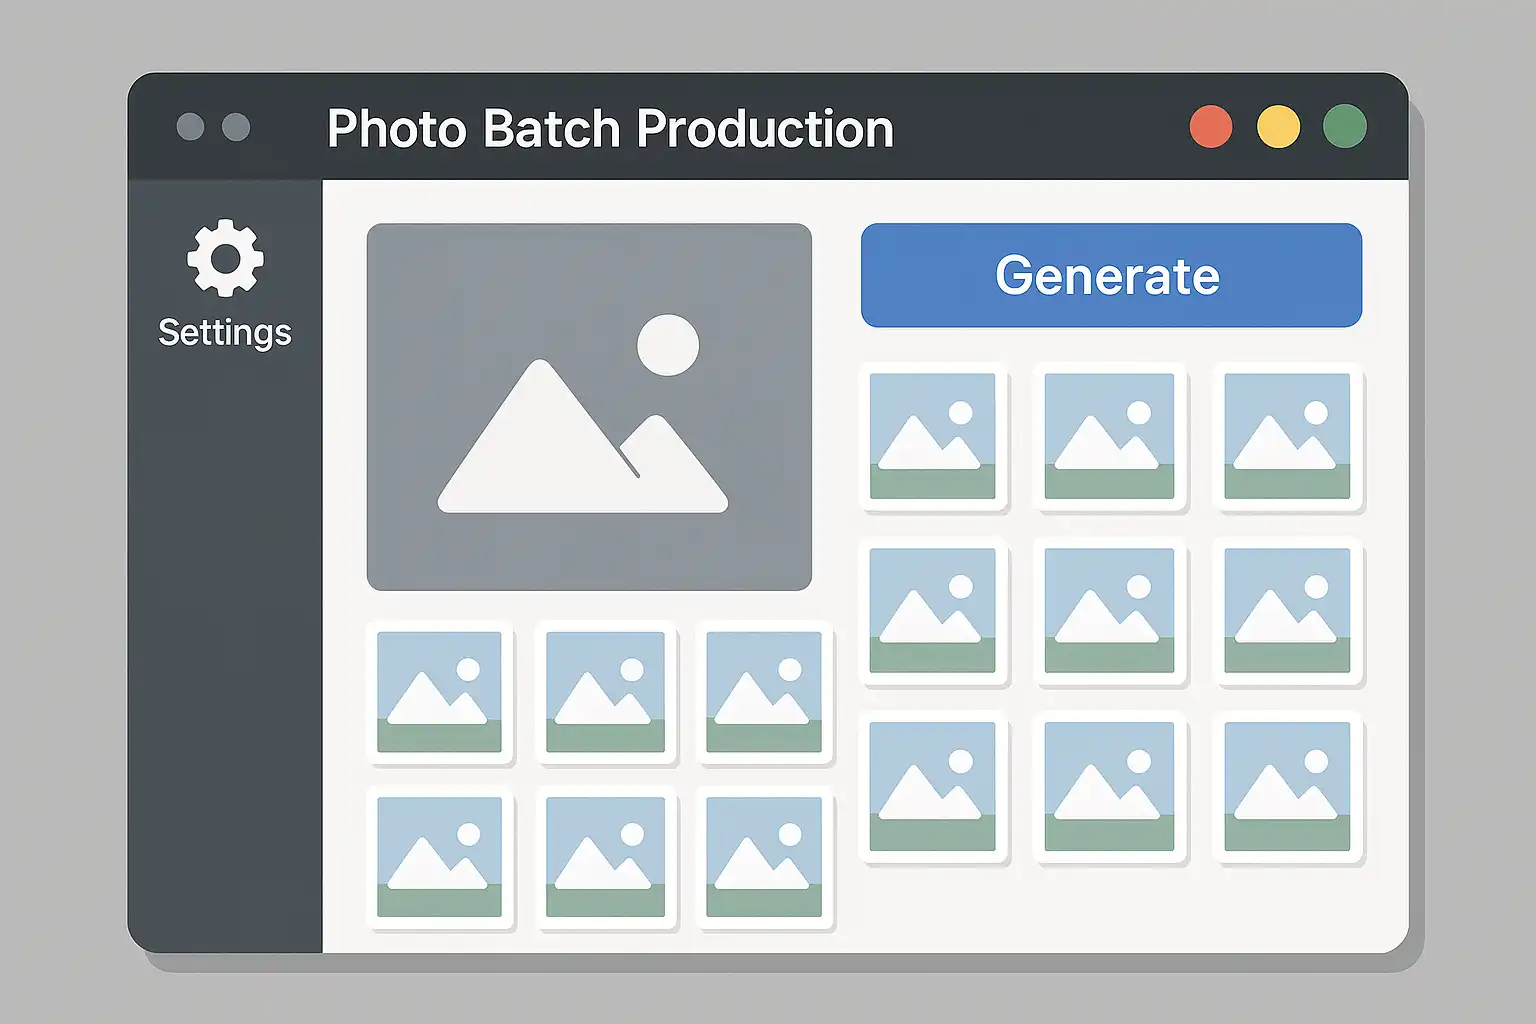Click the green circle in title bar
Image resolution: width=1536 pixels, height=1024 pixels.
(x=1344, y=127)
